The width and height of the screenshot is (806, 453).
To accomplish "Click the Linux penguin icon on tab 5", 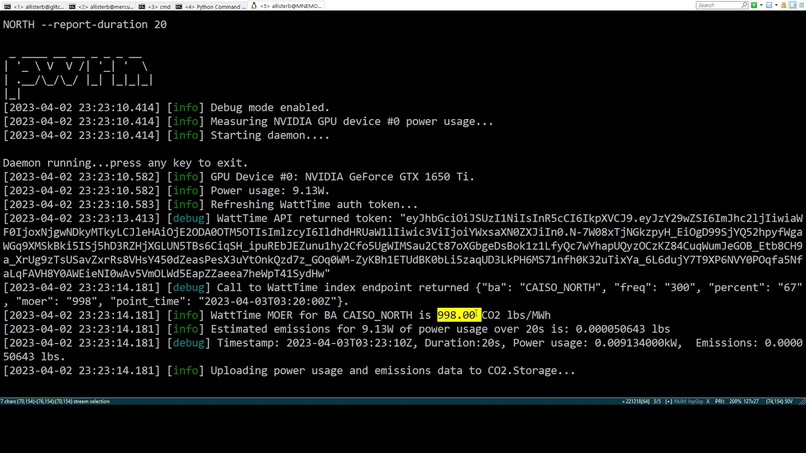I will (254, 6).
